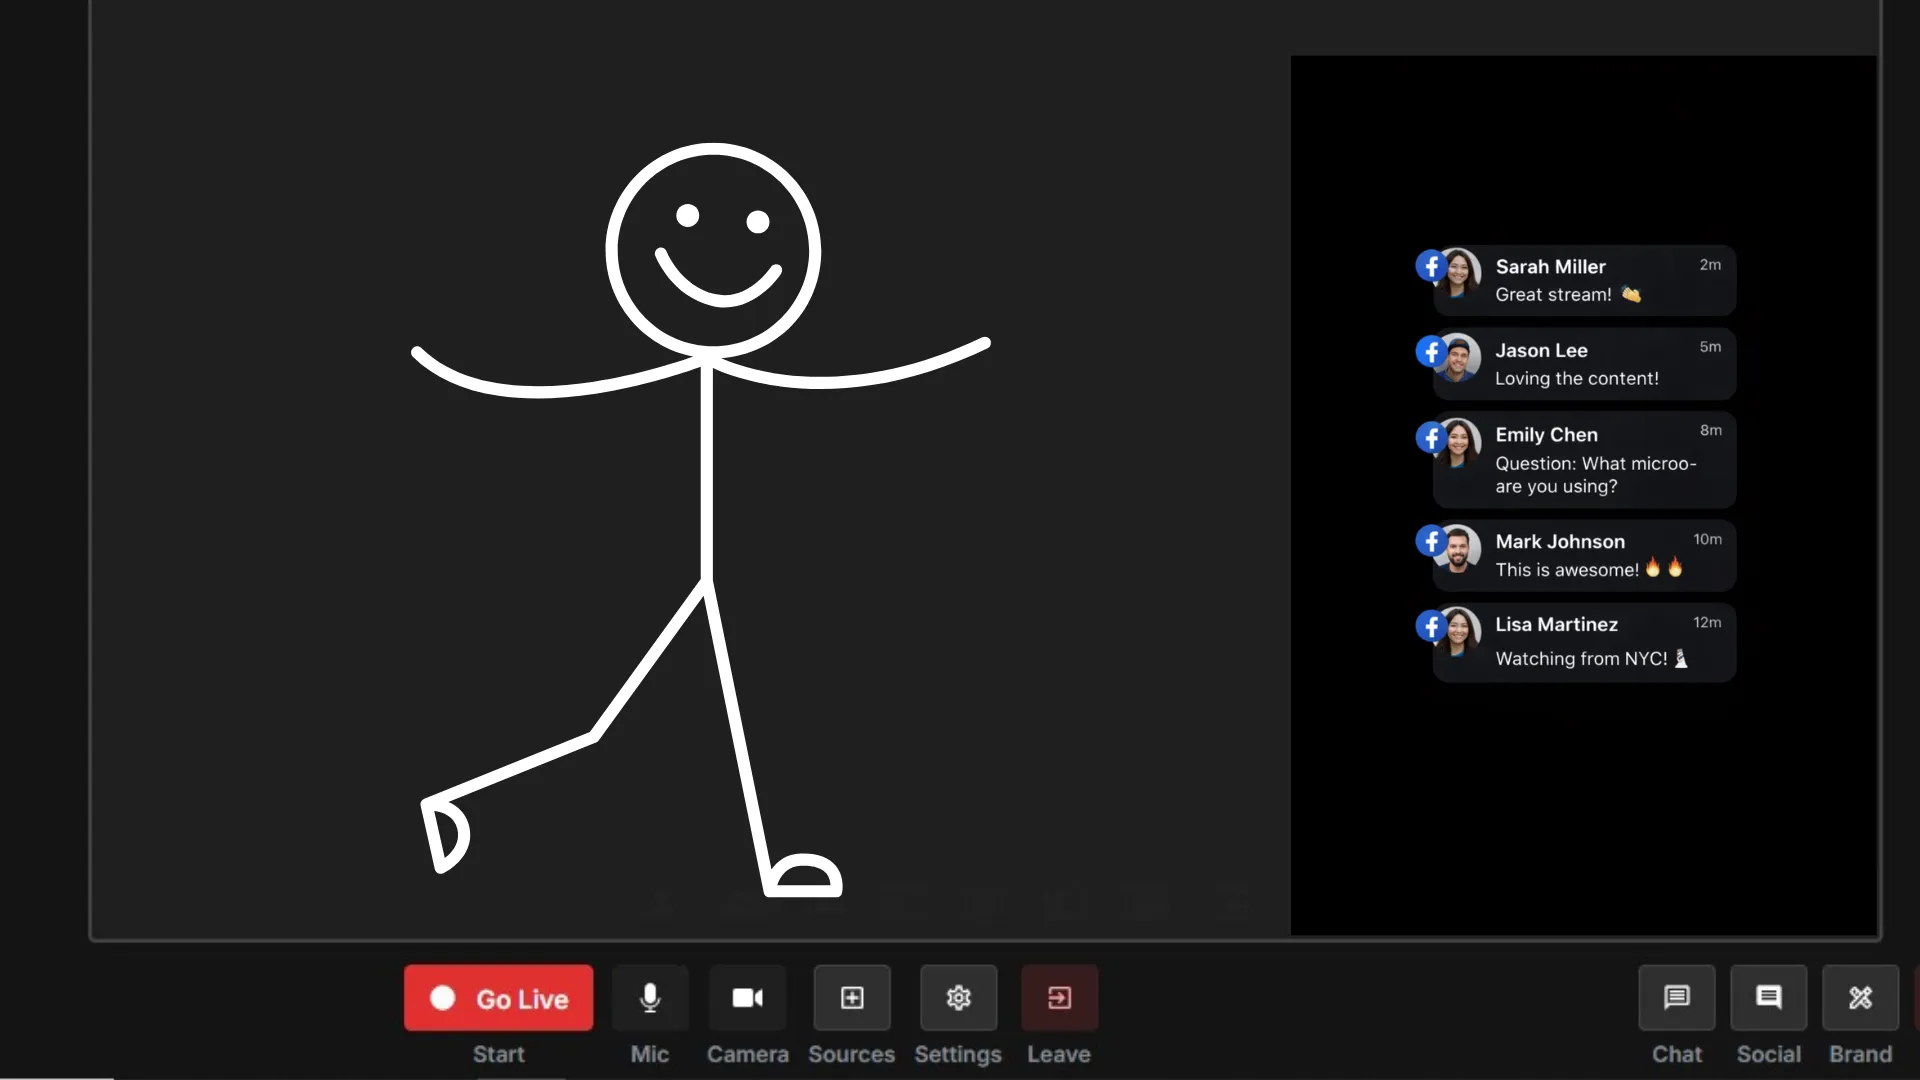Click the name 'Emily Chen'

click(x=1546, y=435)
